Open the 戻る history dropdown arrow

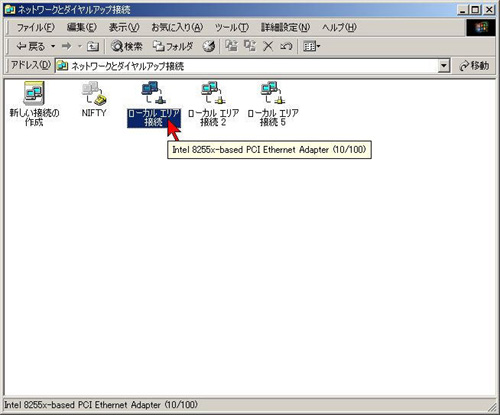[53, 46]
